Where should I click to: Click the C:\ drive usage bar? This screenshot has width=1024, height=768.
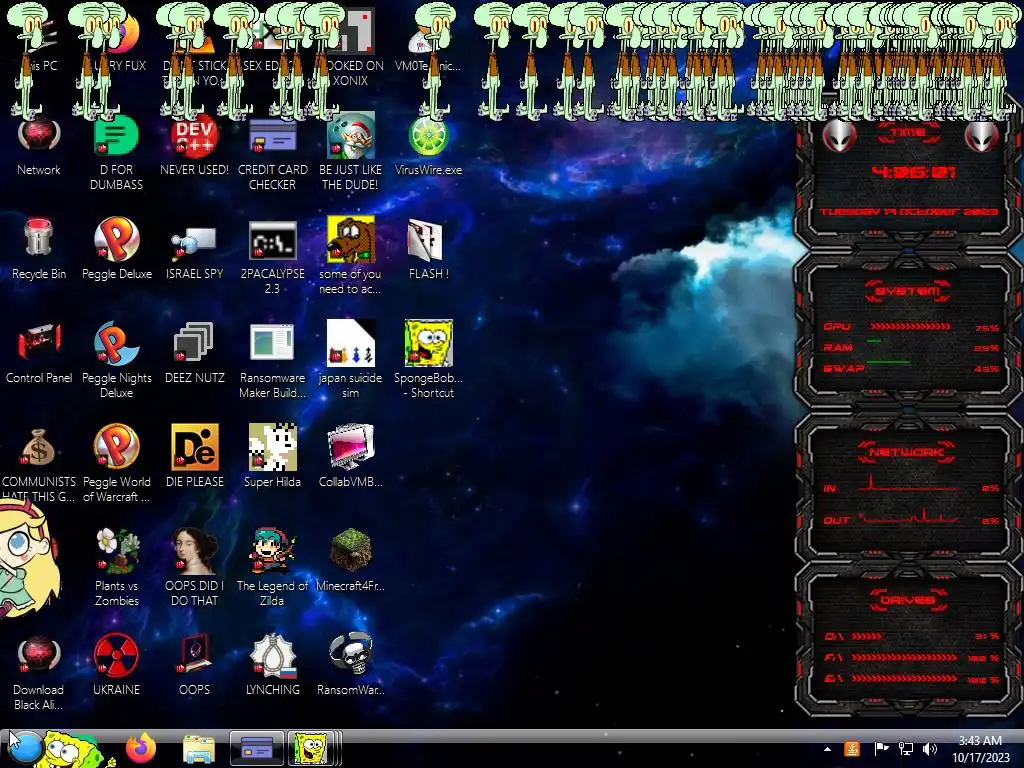point(867,635)
